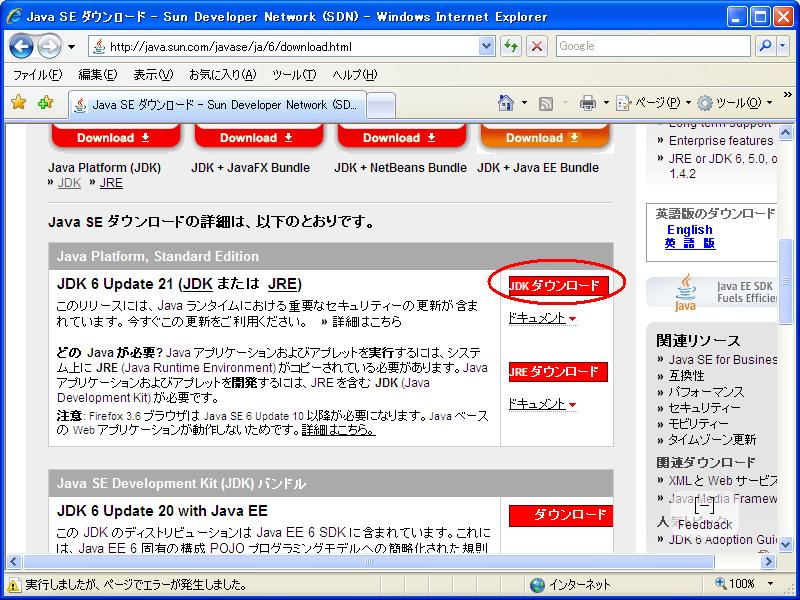Click the Stop loading red X icon
800x600 pixels.
tap(537, 47)
